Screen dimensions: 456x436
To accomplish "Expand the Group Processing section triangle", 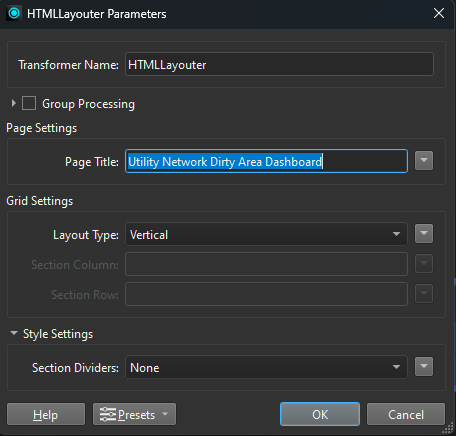I will tap(14, 103).
